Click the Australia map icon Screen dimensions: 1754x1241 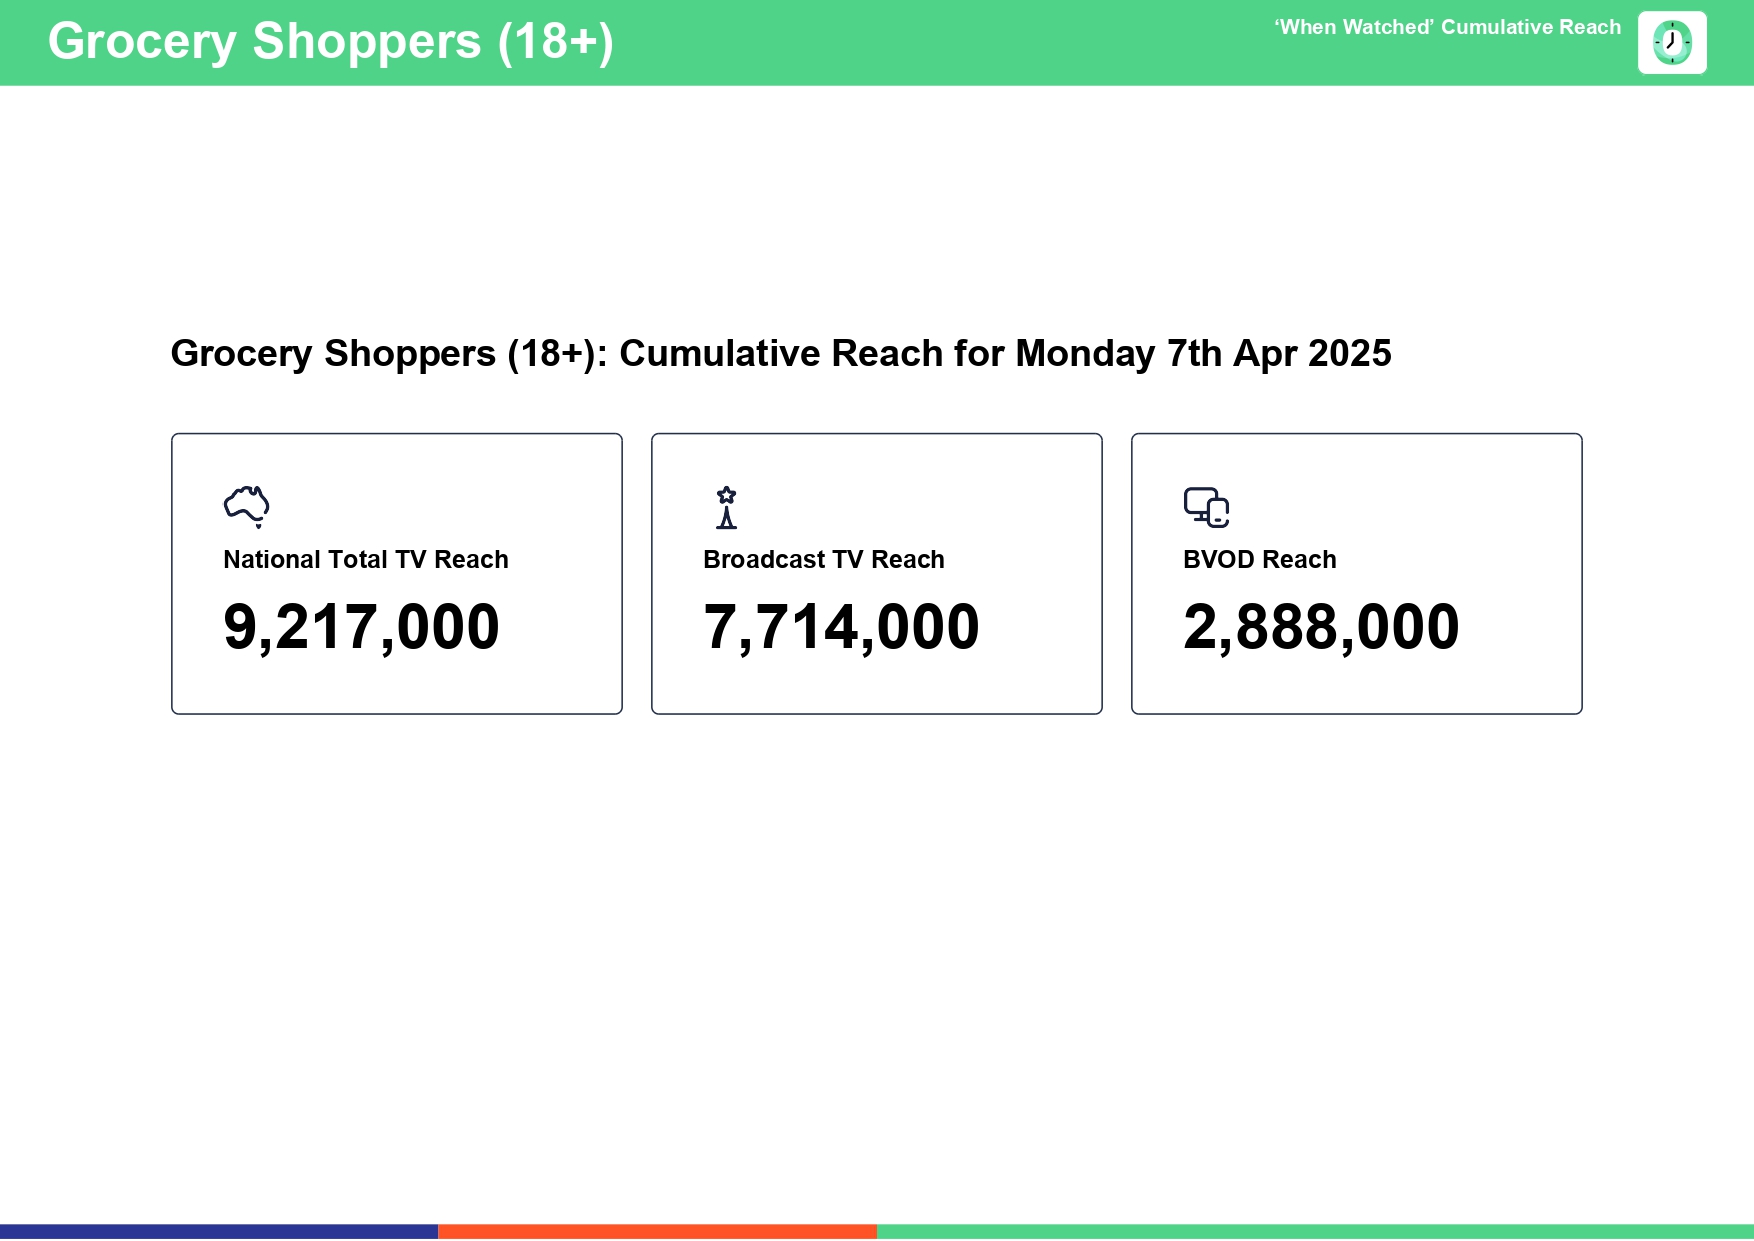[246, 506]
